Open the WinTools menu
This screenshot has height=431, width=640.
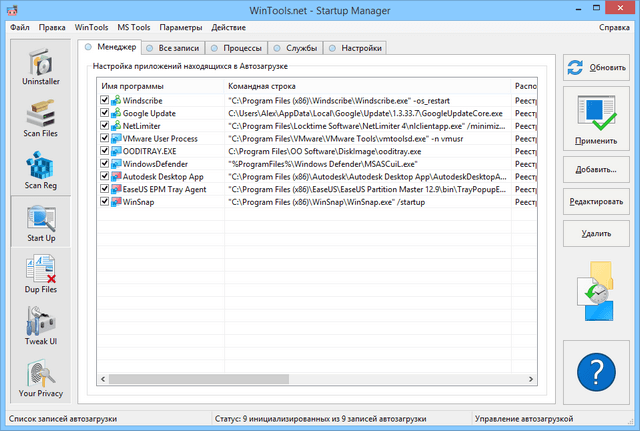[91, 27]
